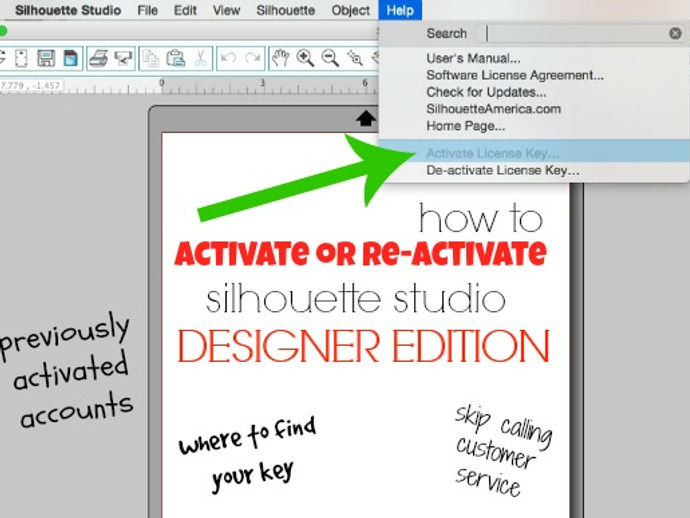Undo the last action

pyautogui.click(x=228, y=58)
